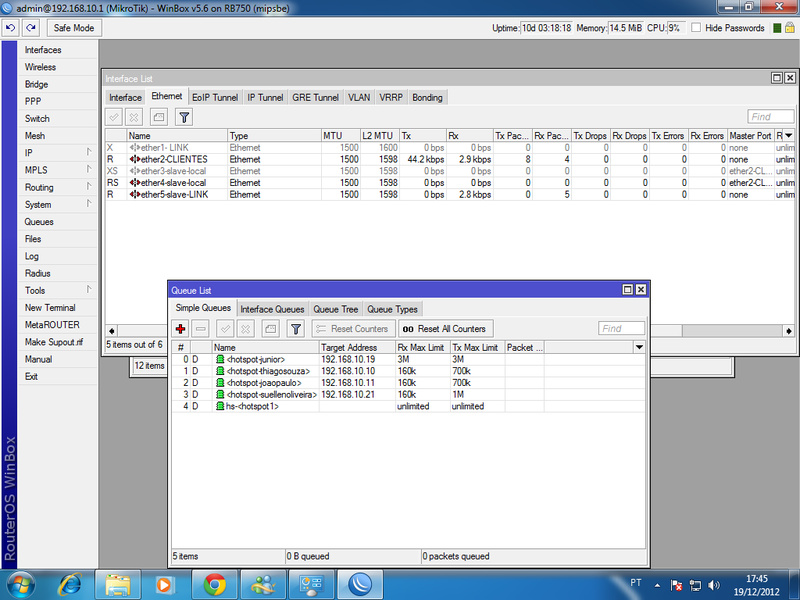Click the Redo arrow in WinBox toolbar
Screen dimensions: 800x600
(x=31, y=28)
